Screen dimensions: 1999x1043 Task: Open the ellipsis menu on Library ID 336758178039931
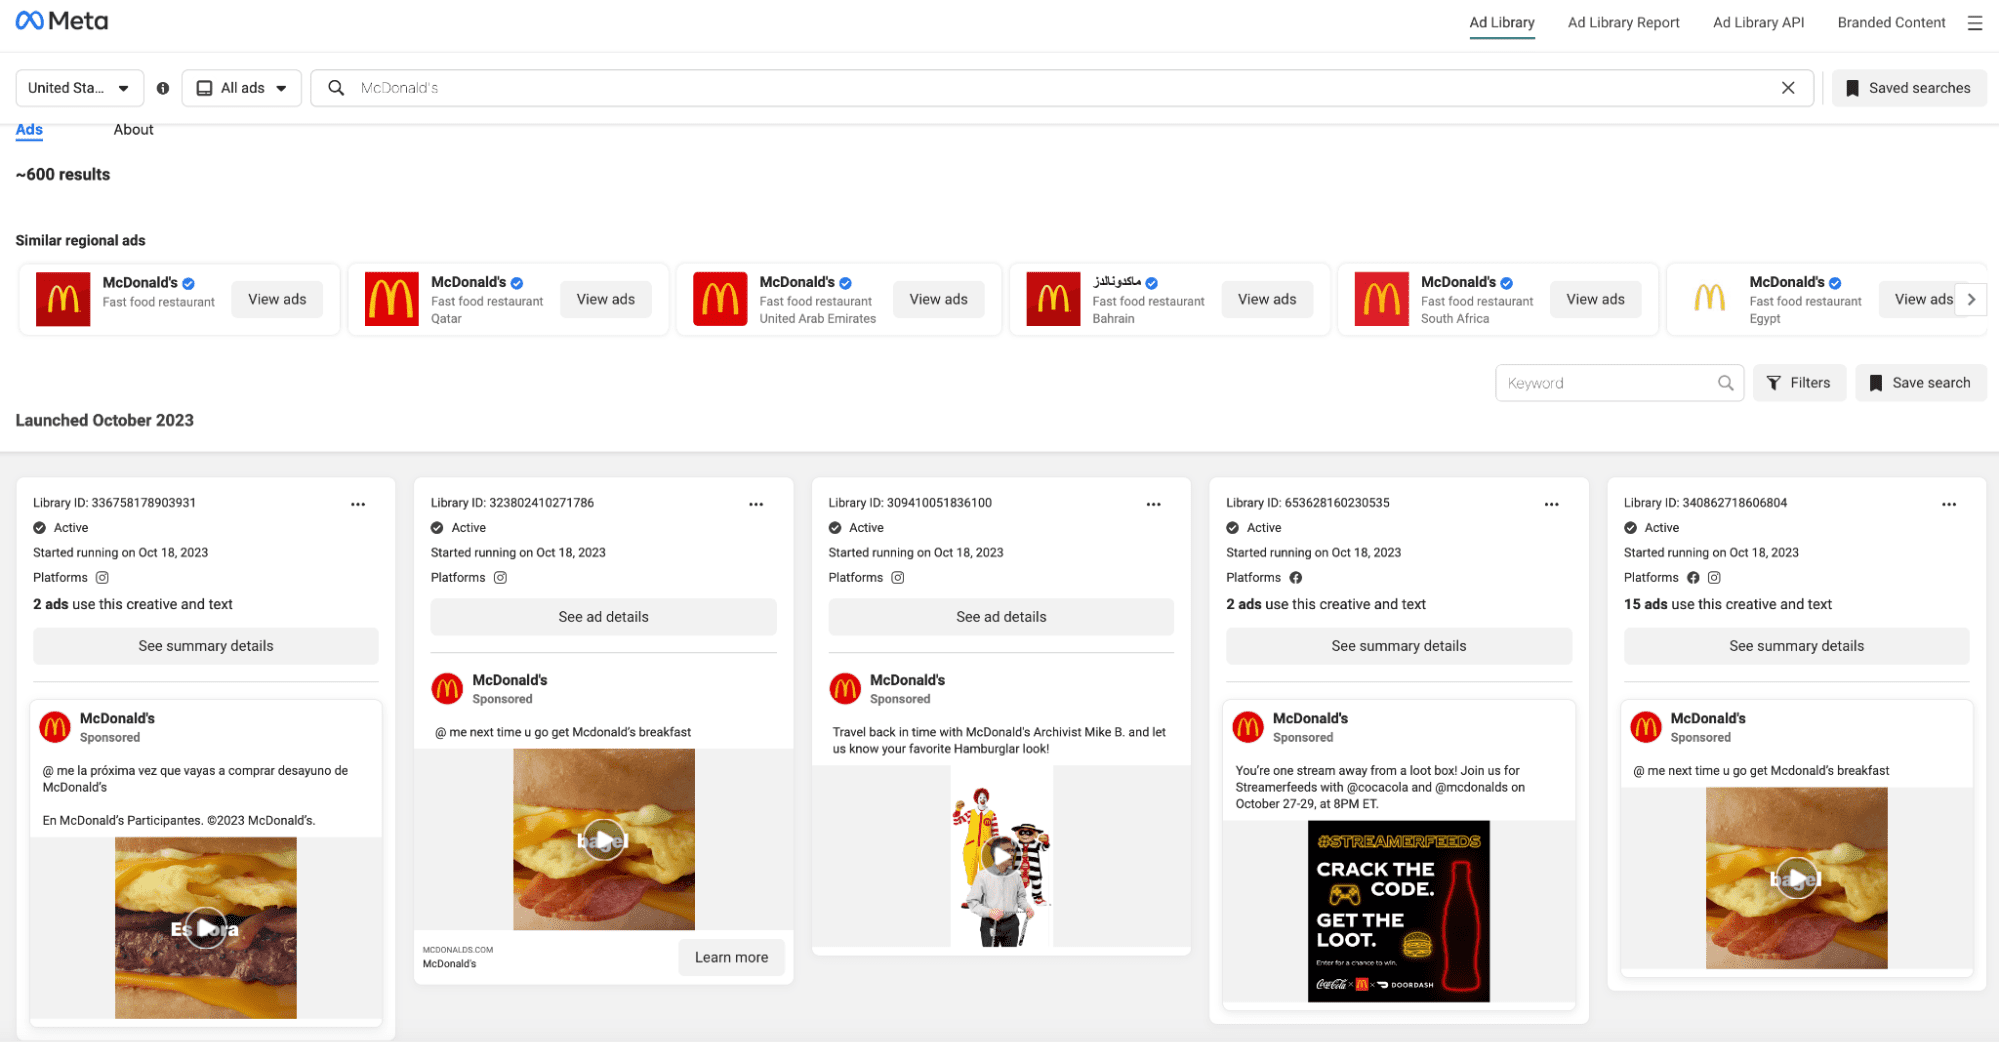(x=358, y=504)
